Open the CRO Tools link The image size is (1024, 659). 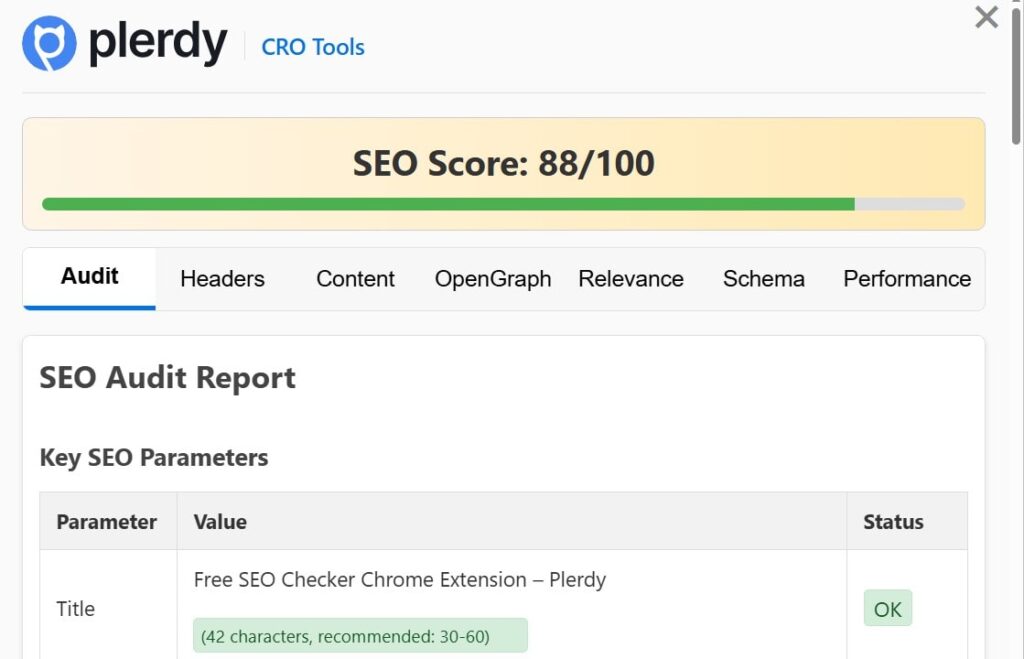[x=312, y=46]
